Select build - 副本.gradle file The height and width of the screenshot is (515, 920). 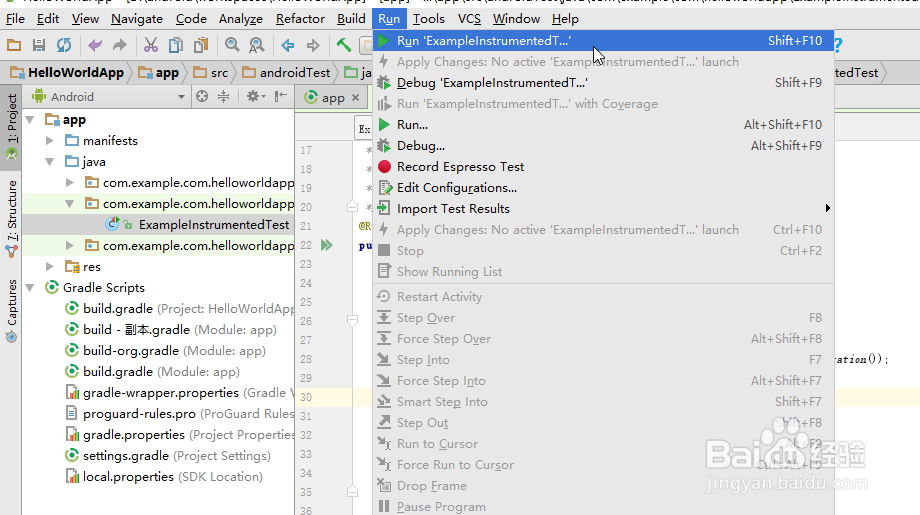tap(171, 330)
